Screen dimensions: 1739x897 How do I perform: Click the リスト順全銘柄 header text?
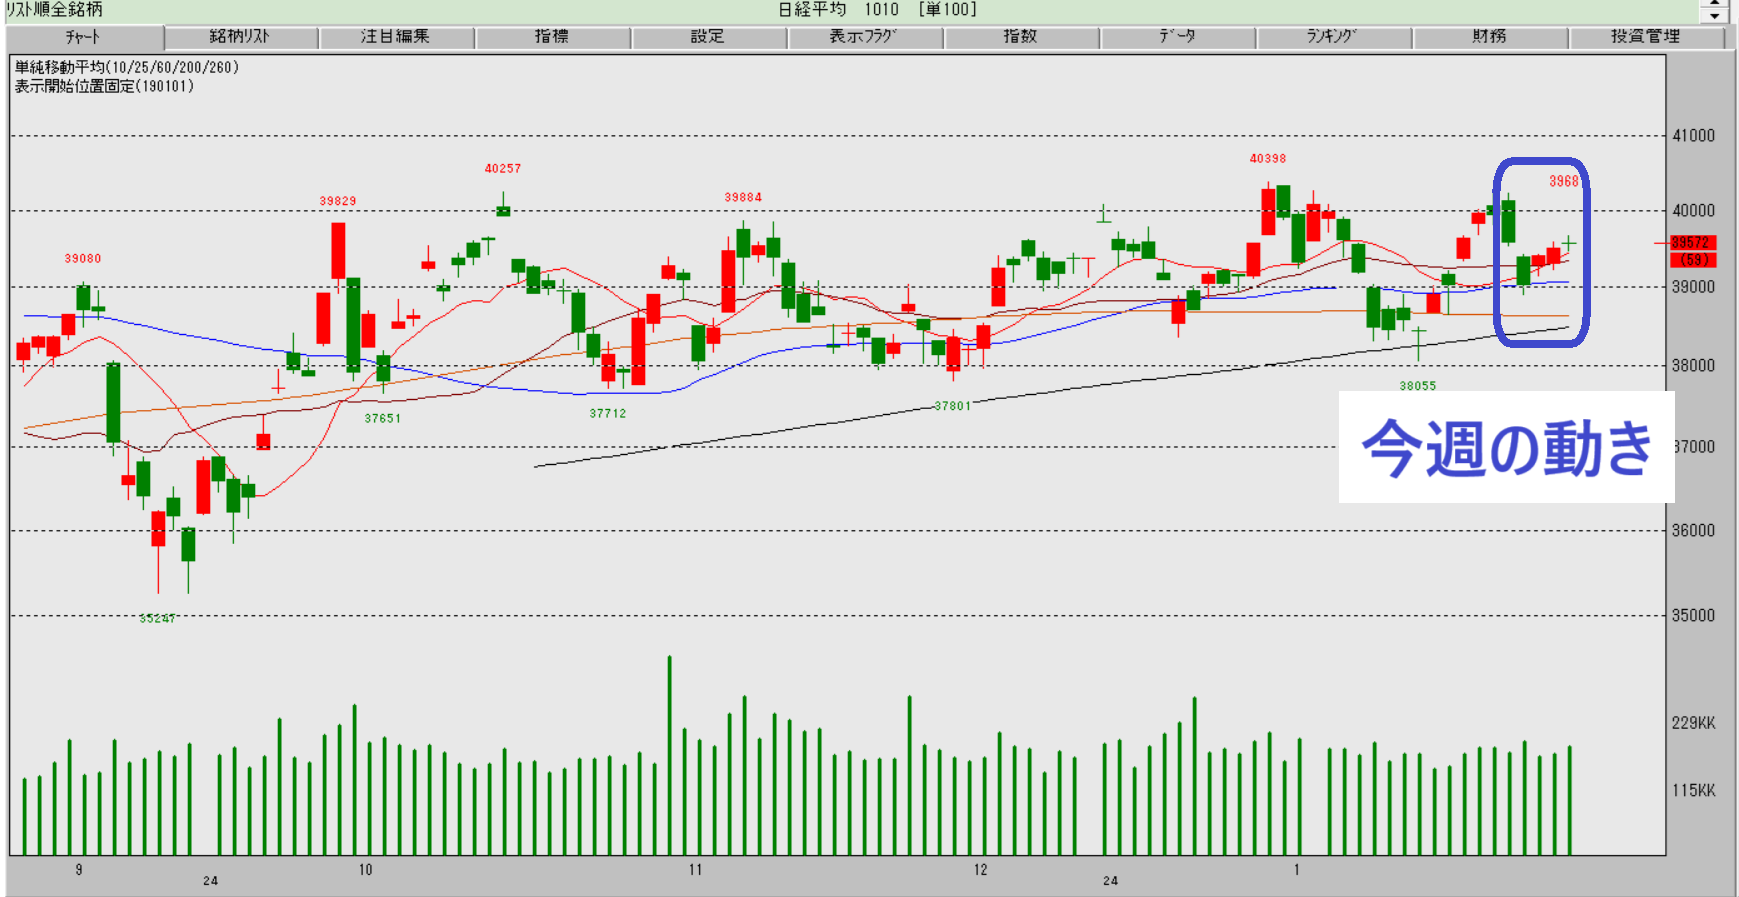[x=54, y=10]
